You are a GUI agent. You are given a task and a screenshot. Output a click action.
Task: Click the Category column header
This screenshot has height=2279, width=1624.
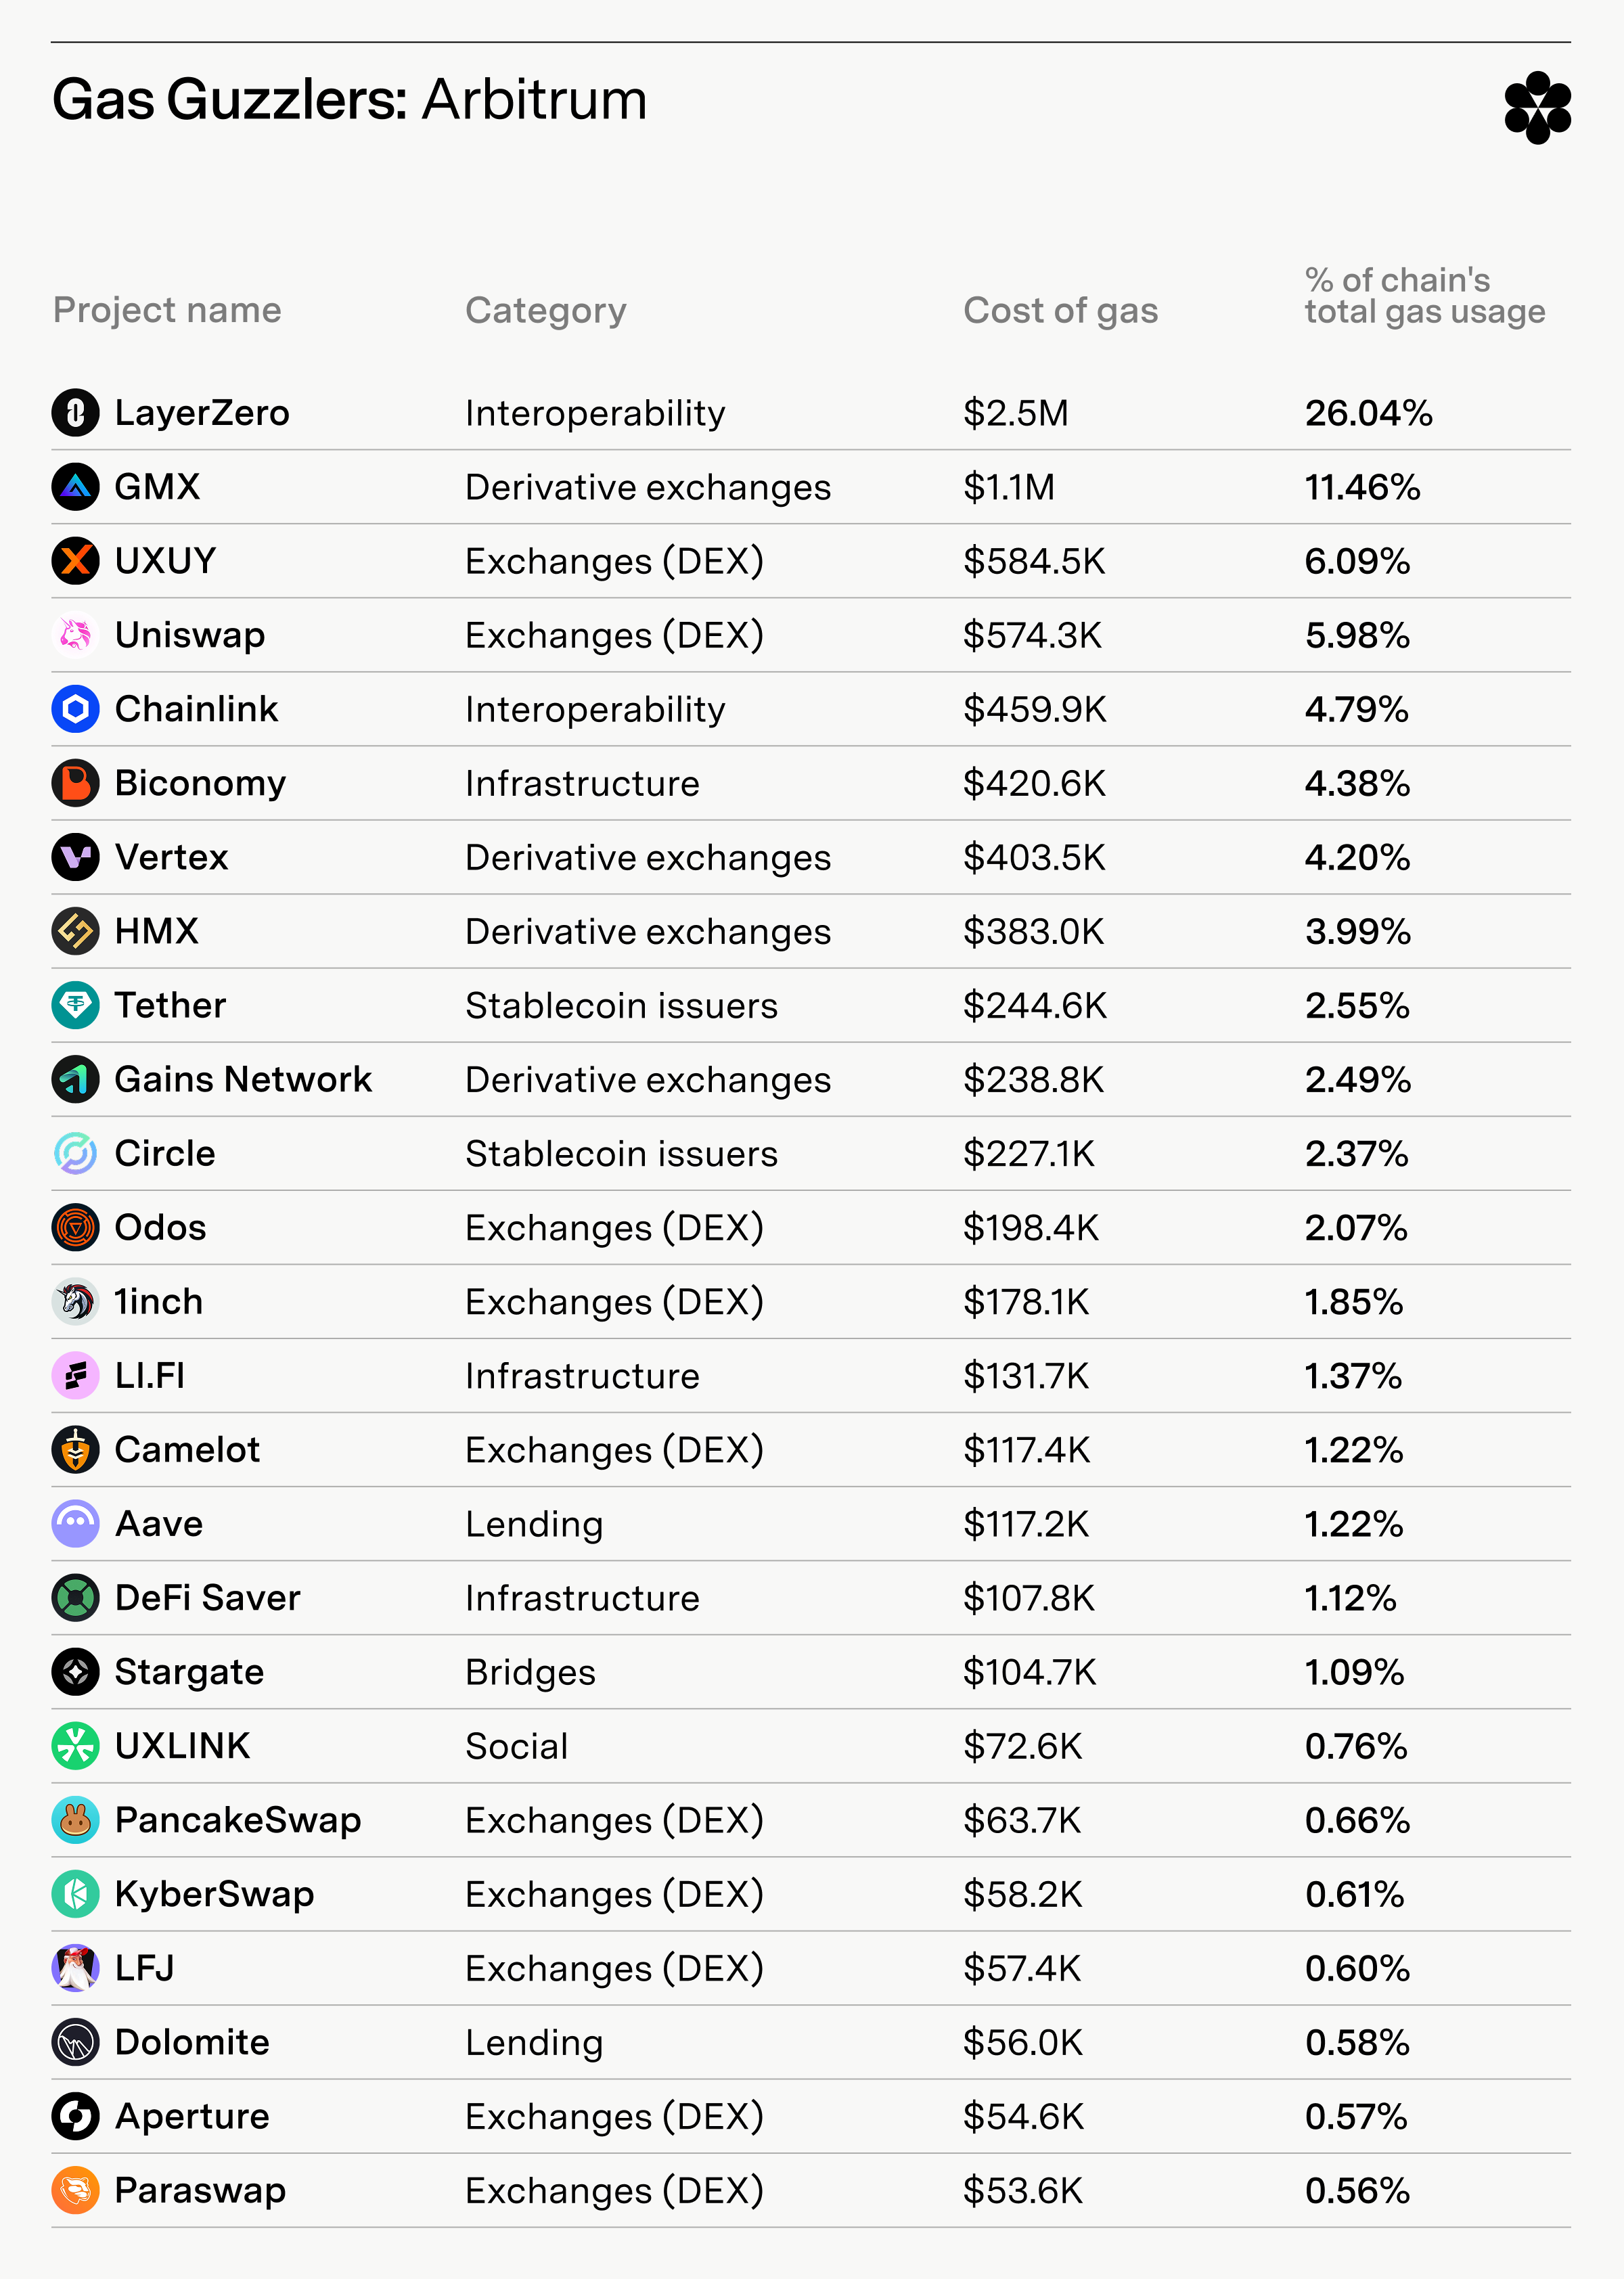point(546,311)
